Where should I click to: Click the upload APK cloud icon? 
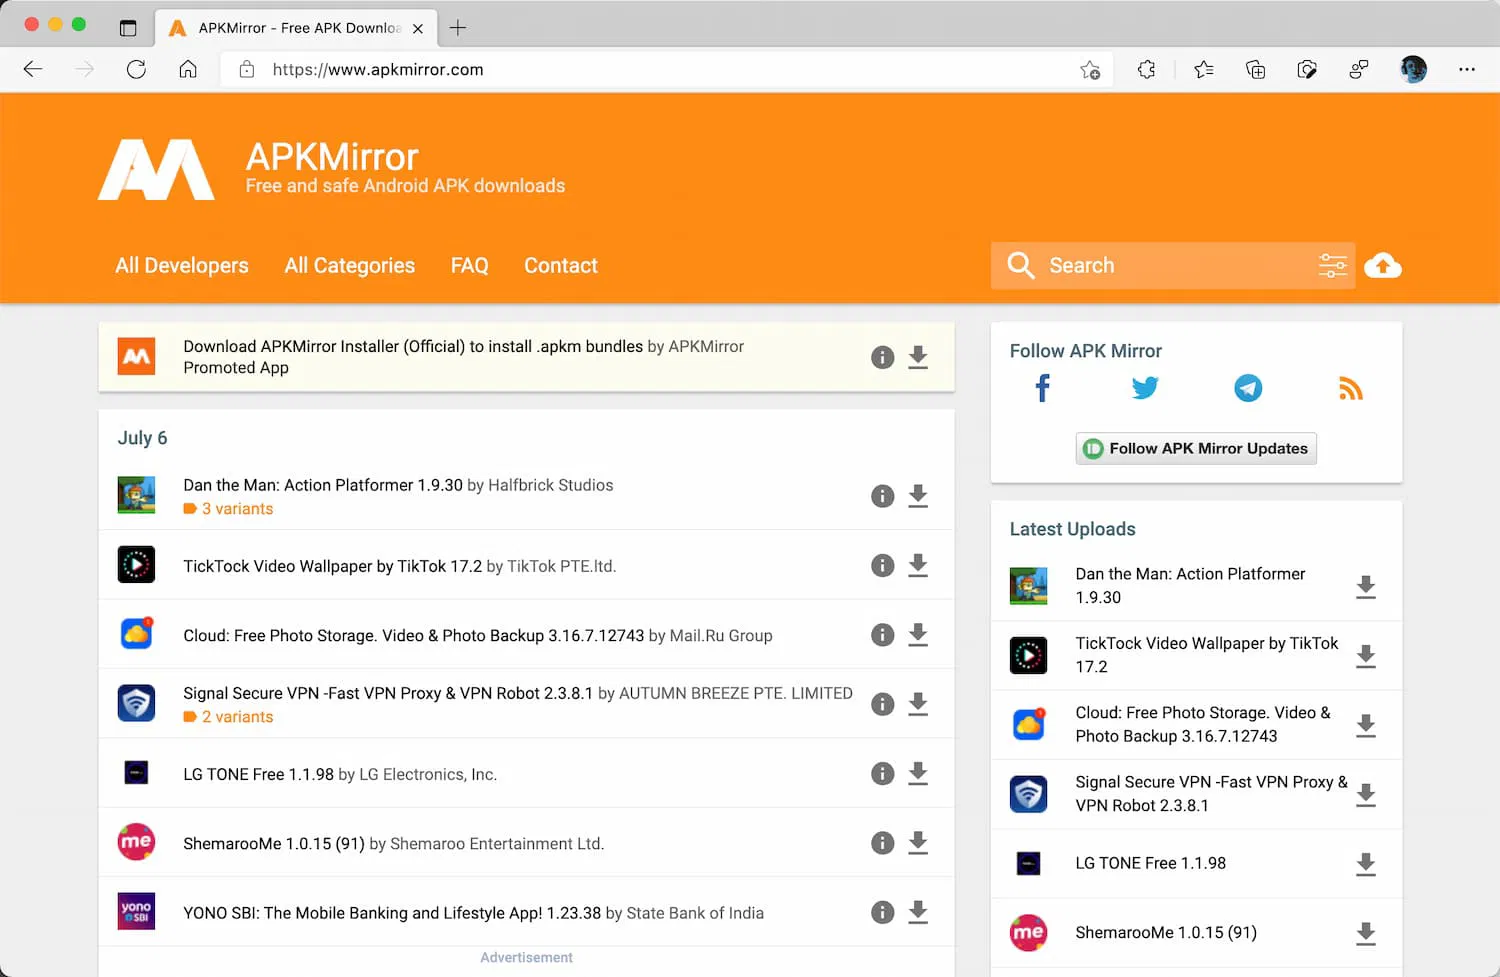1383,265
